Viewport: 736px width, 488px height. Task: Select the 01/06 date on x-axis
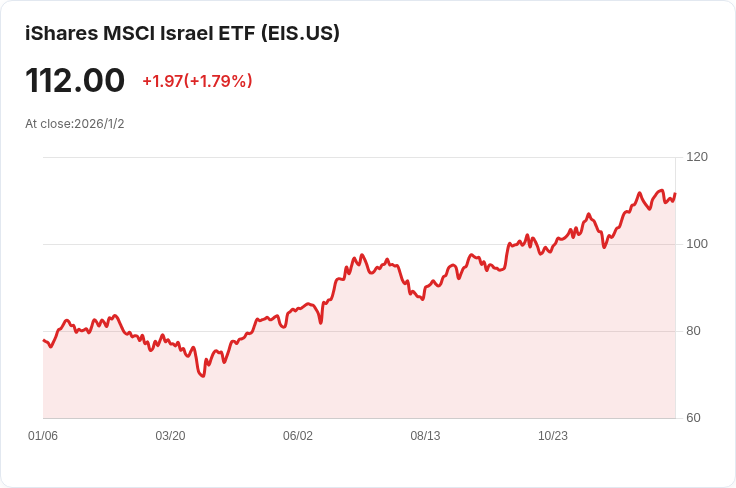[x=43, y=436]
